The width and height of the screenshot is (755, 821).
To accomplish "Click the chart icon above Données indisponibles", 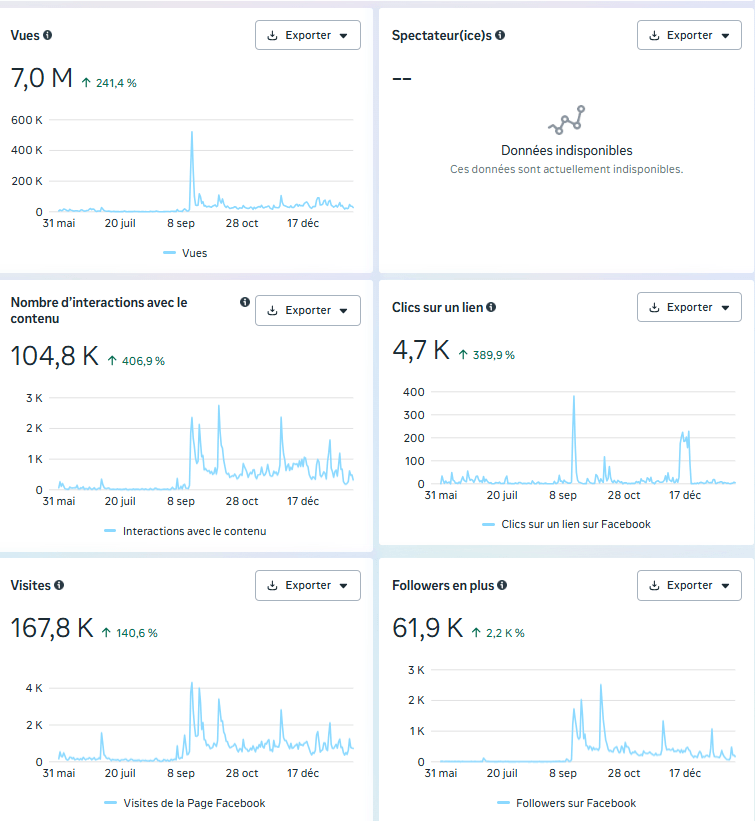I will click(566, 120).
